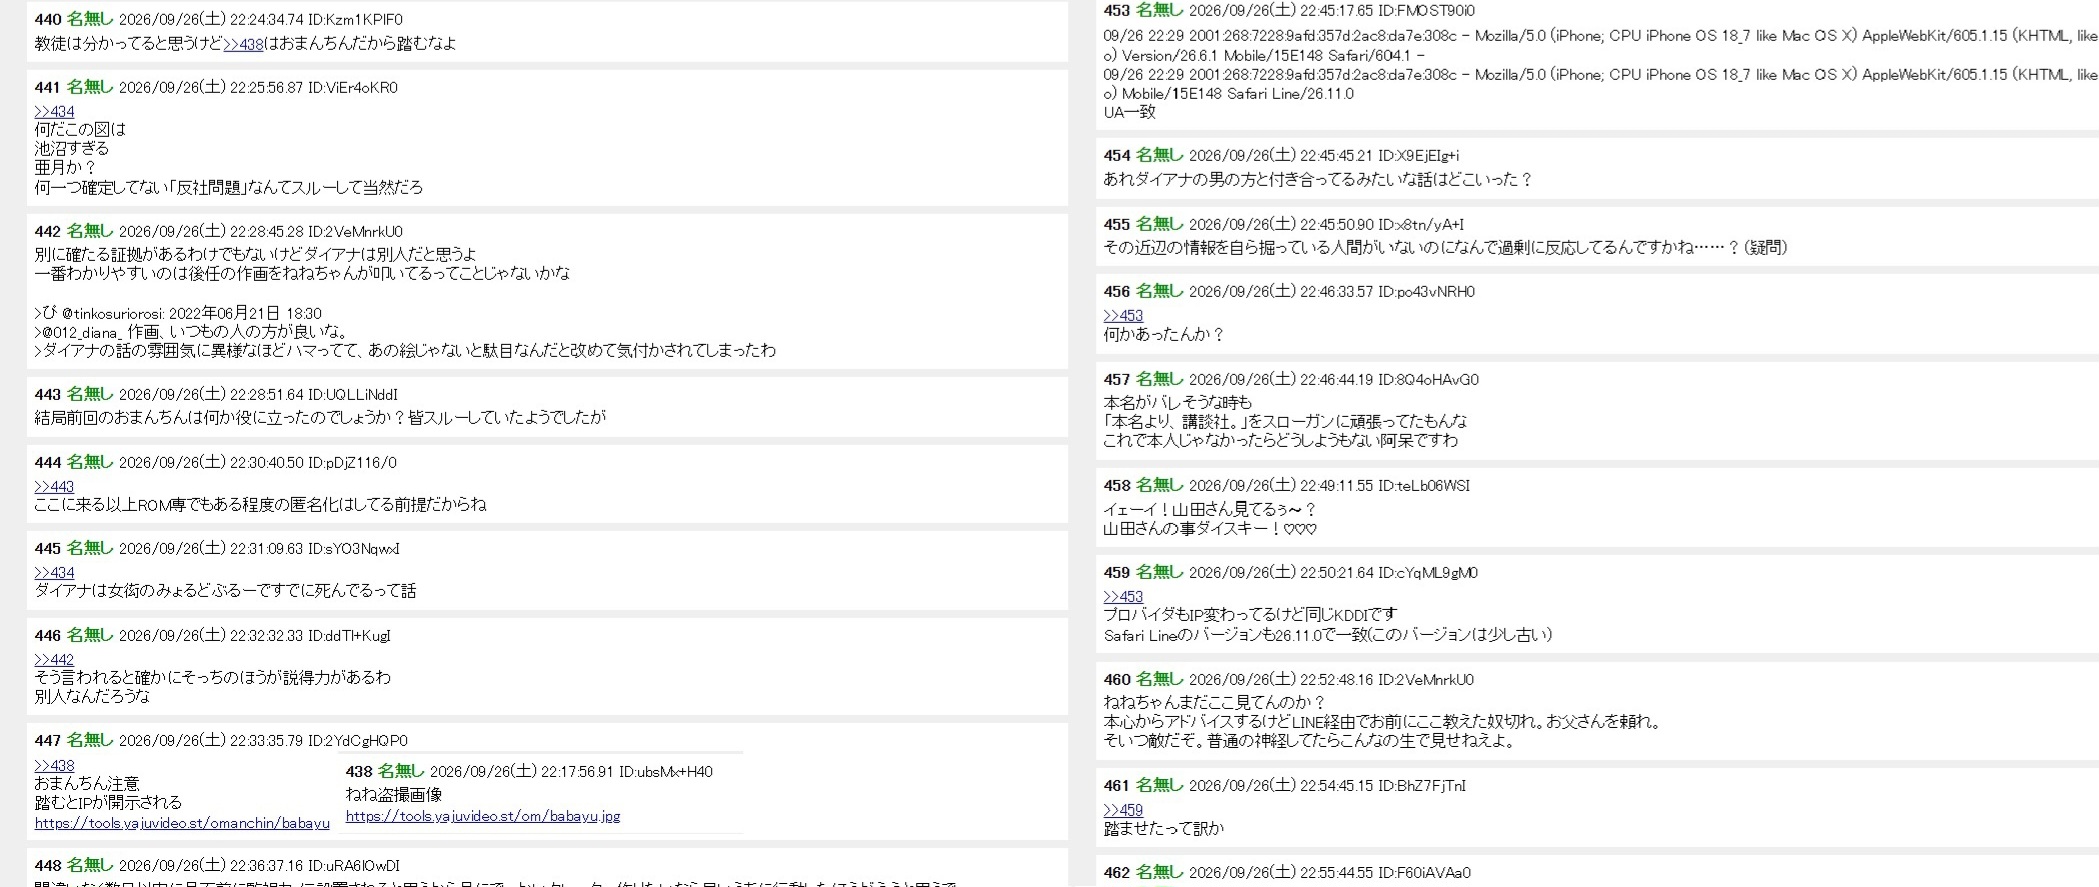Click the 名無し name of post 442
This screenshot has width=2099, height=887.
point(90,231)
